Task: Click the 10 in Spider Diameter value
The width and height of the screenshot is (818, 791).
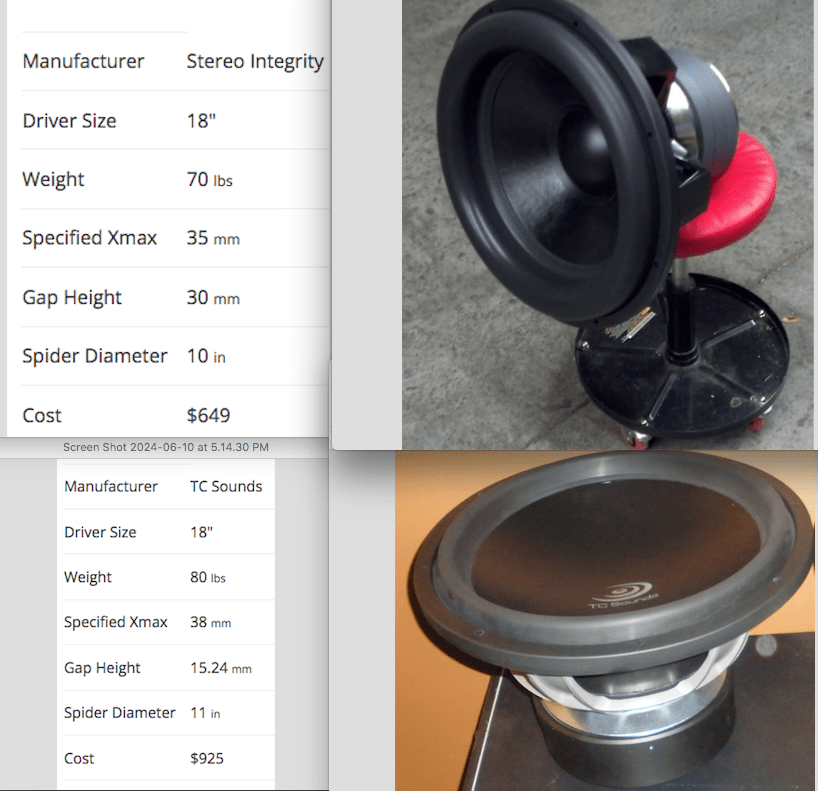Action: pos(206,356)
